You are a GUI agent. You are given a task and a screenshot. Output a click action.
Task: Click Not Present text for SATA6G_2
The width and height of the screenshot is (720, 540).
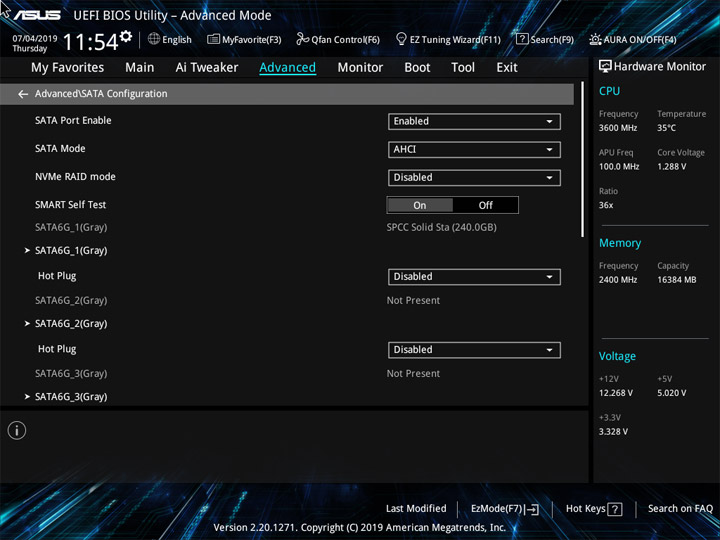pyautogui.click(x=413, y=300)
